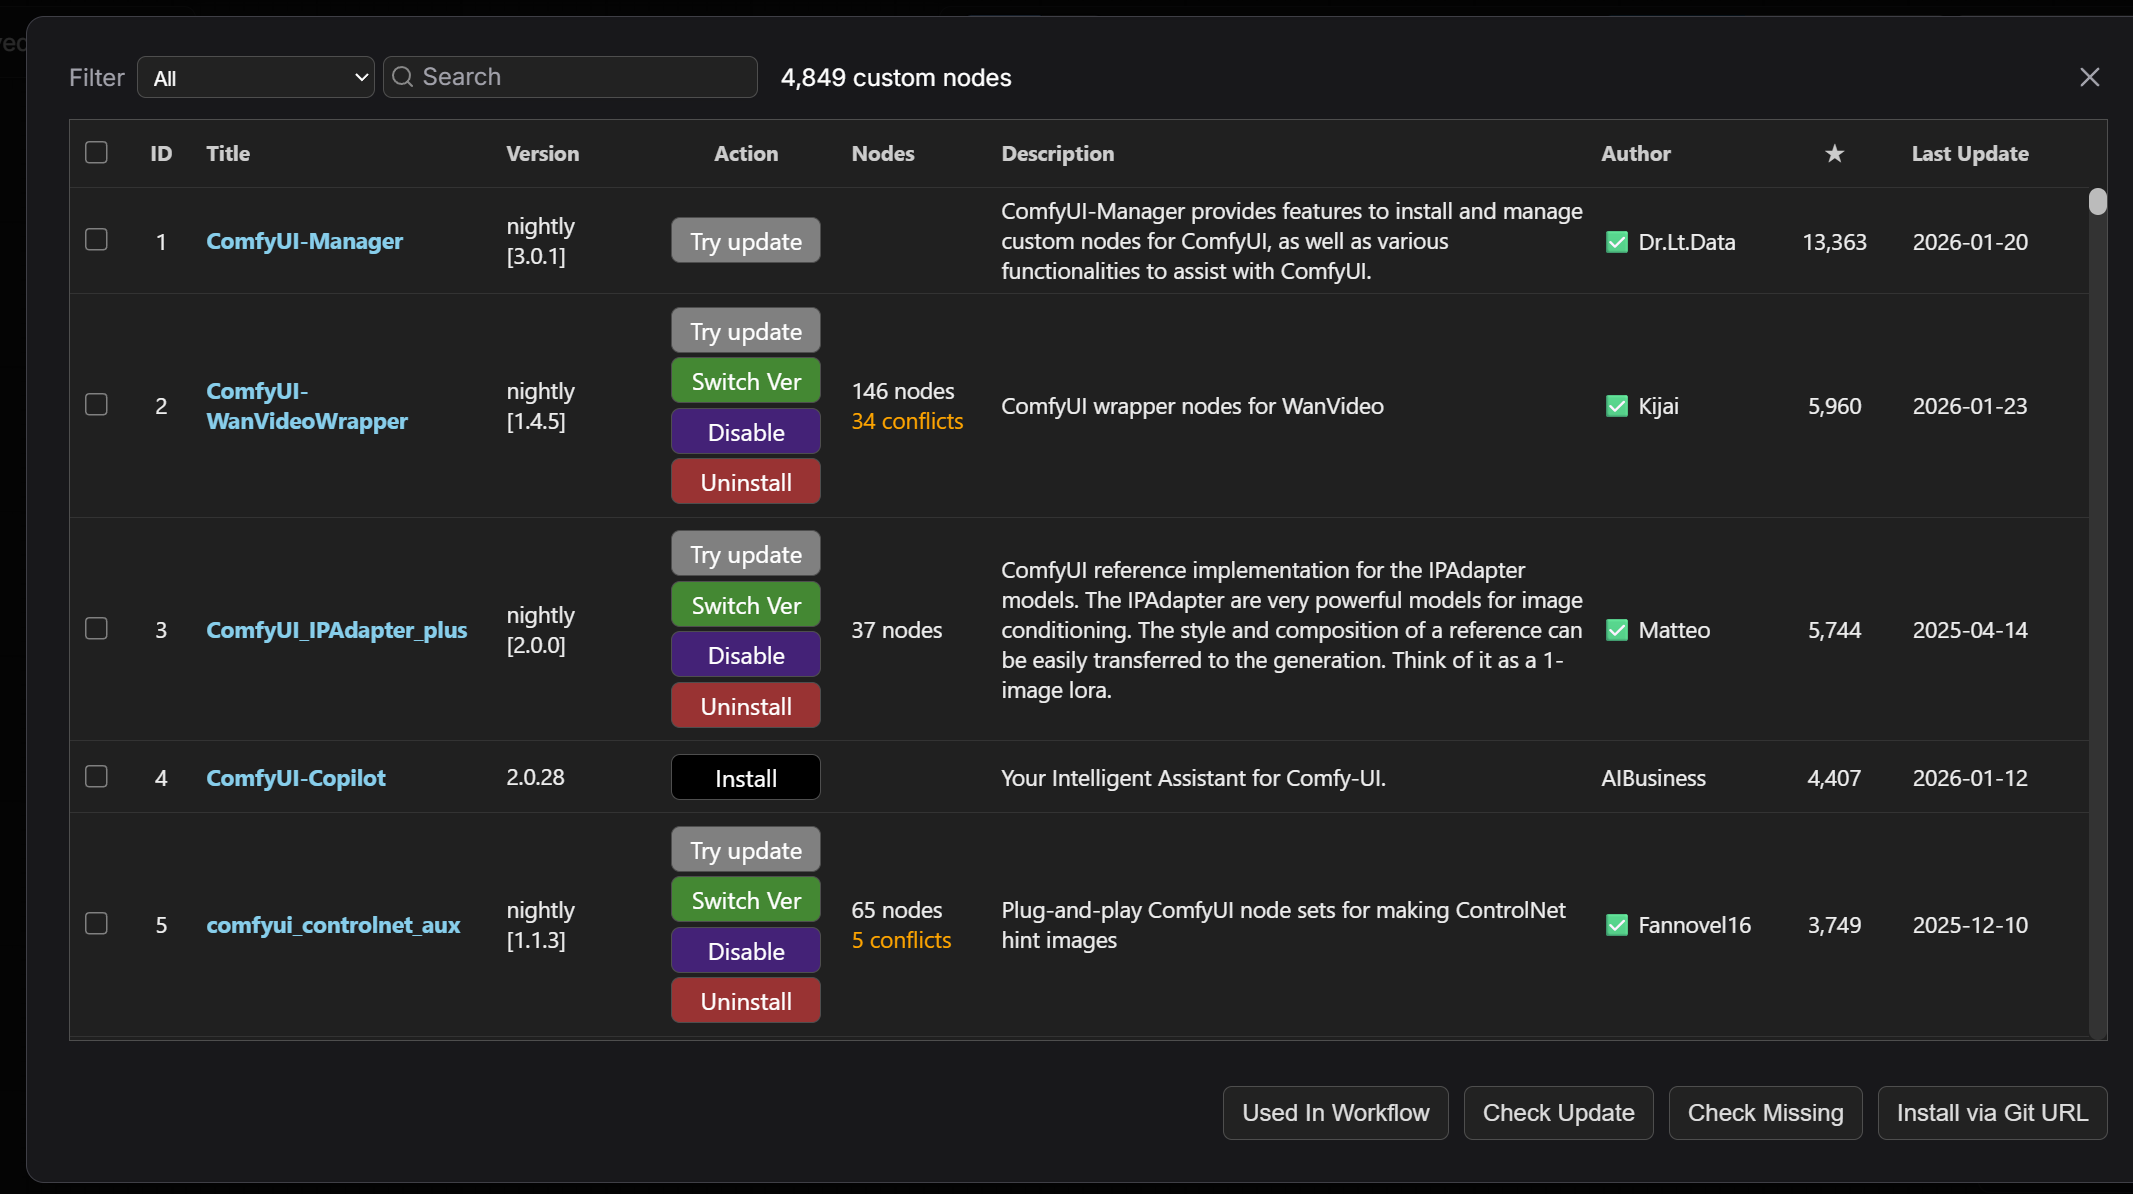Sort table by Title column header
This screenshot has height=1194, width=2133.
pyautogui.click(x=228, y=153)
